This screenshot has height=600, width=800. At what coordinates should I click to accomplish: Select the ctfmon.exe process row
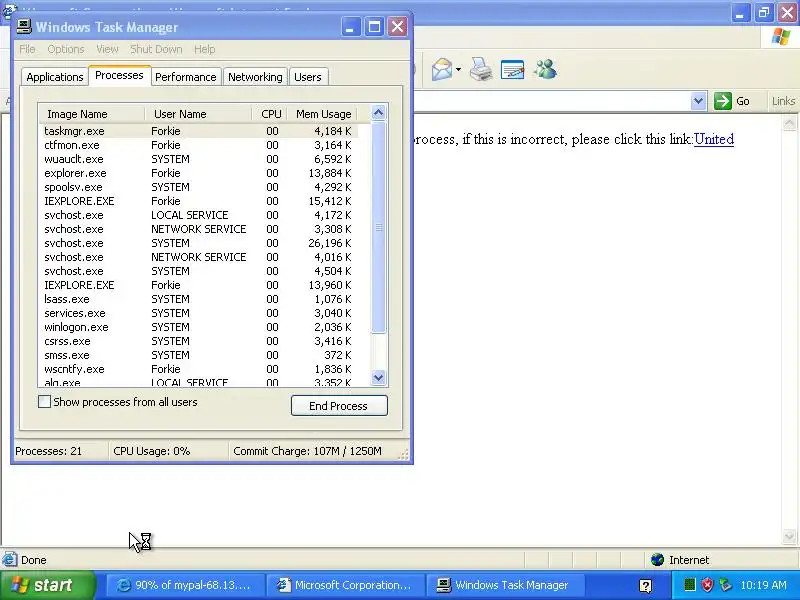click(x=198, y=145)
